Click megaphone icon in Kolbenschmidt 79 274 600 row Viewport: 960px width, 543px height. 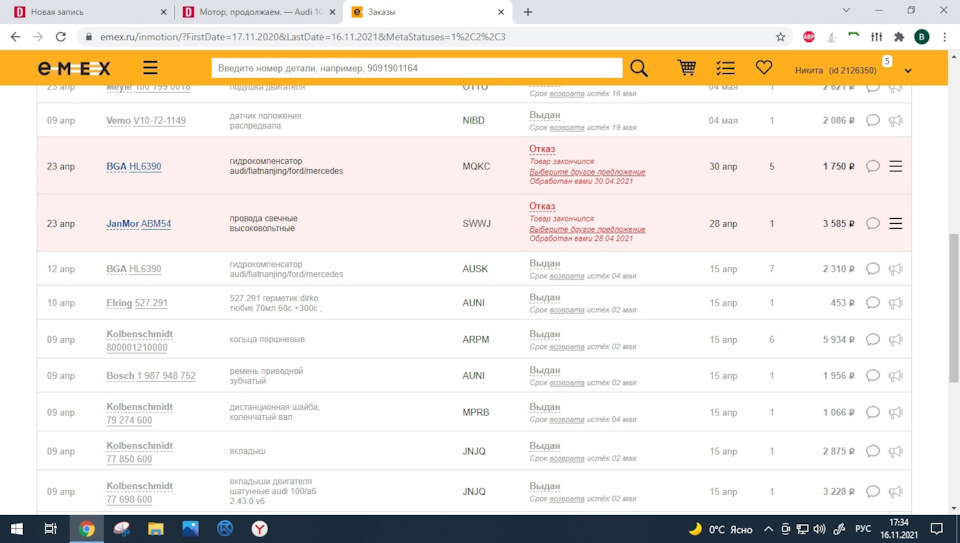pos(896,413)
